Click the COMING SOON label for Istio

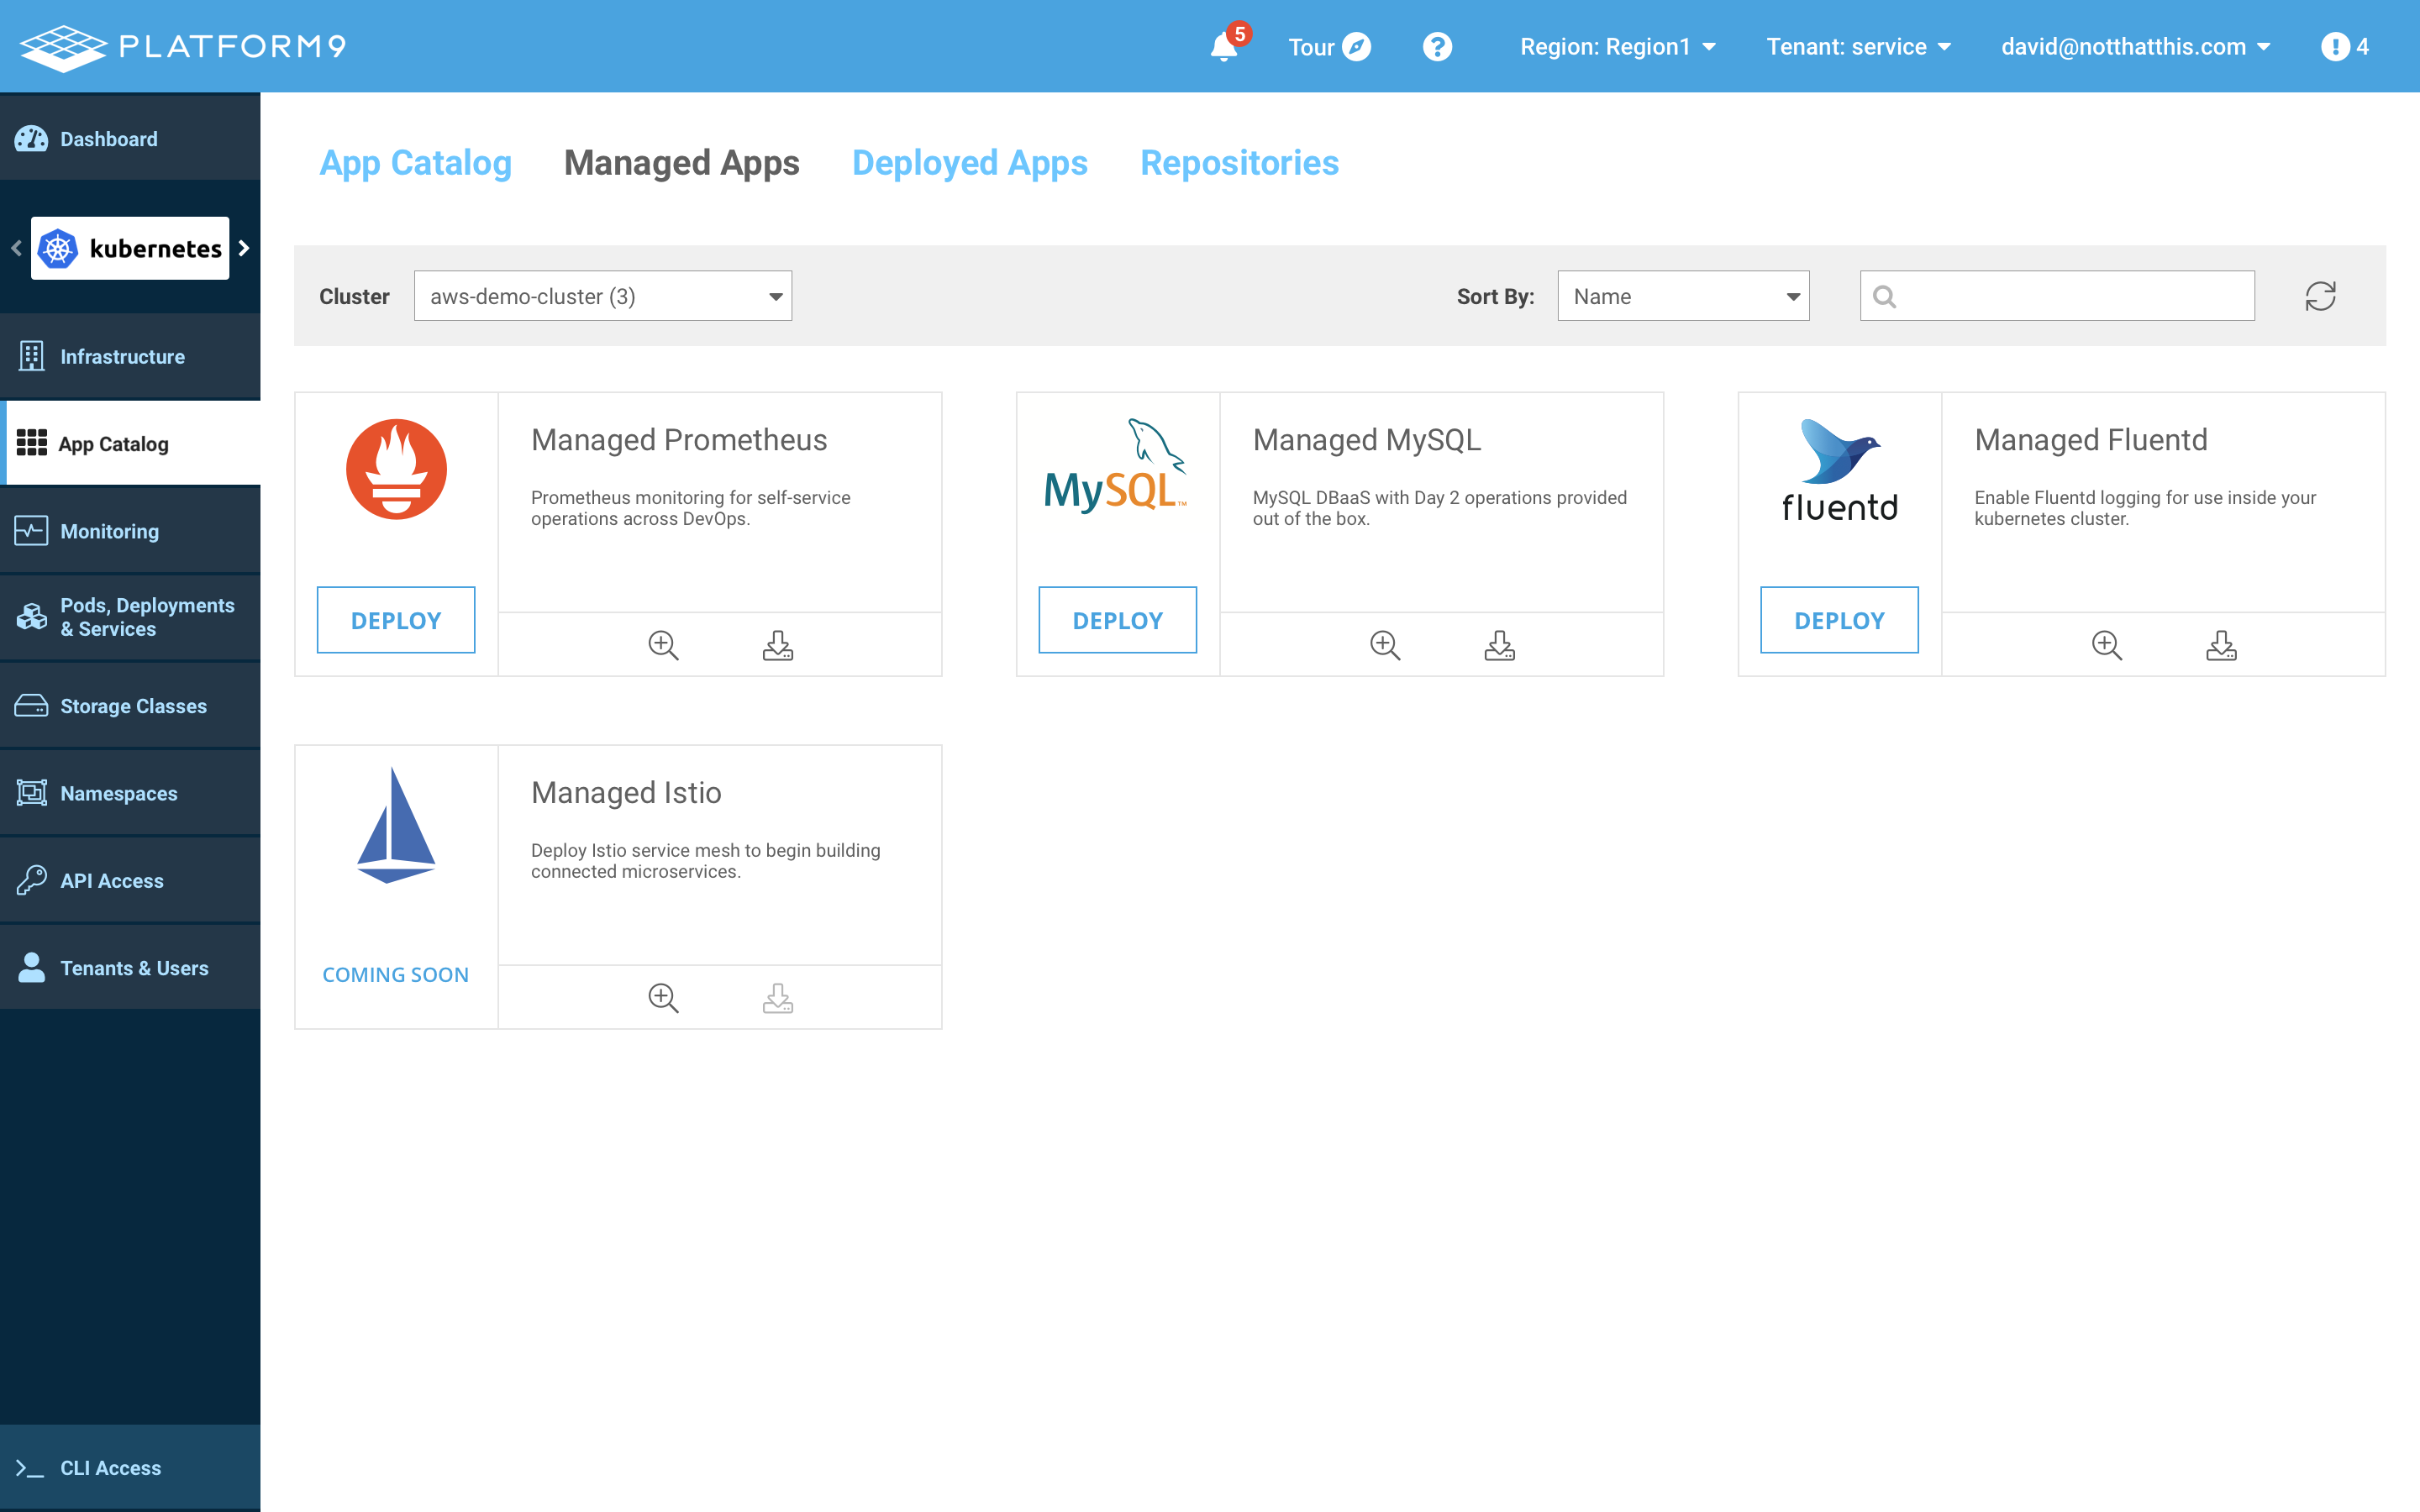tap(396, 975)
